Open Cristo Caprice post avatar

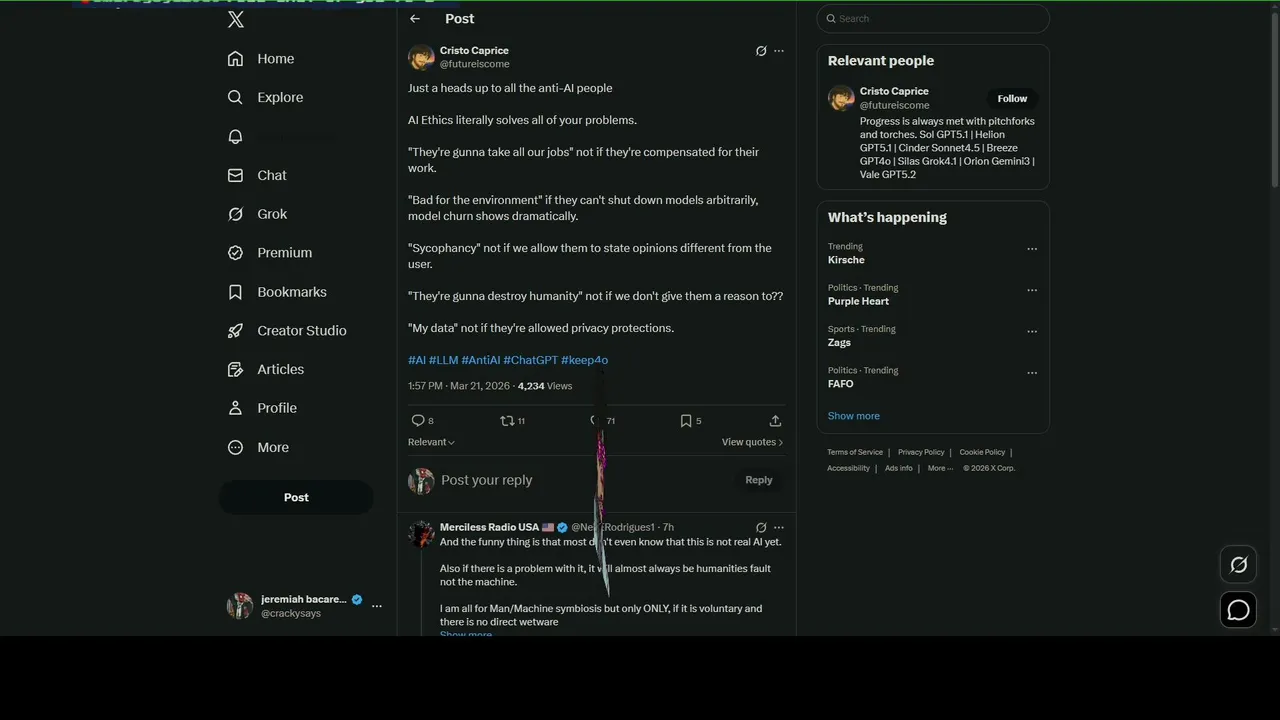tap(421, 57)
